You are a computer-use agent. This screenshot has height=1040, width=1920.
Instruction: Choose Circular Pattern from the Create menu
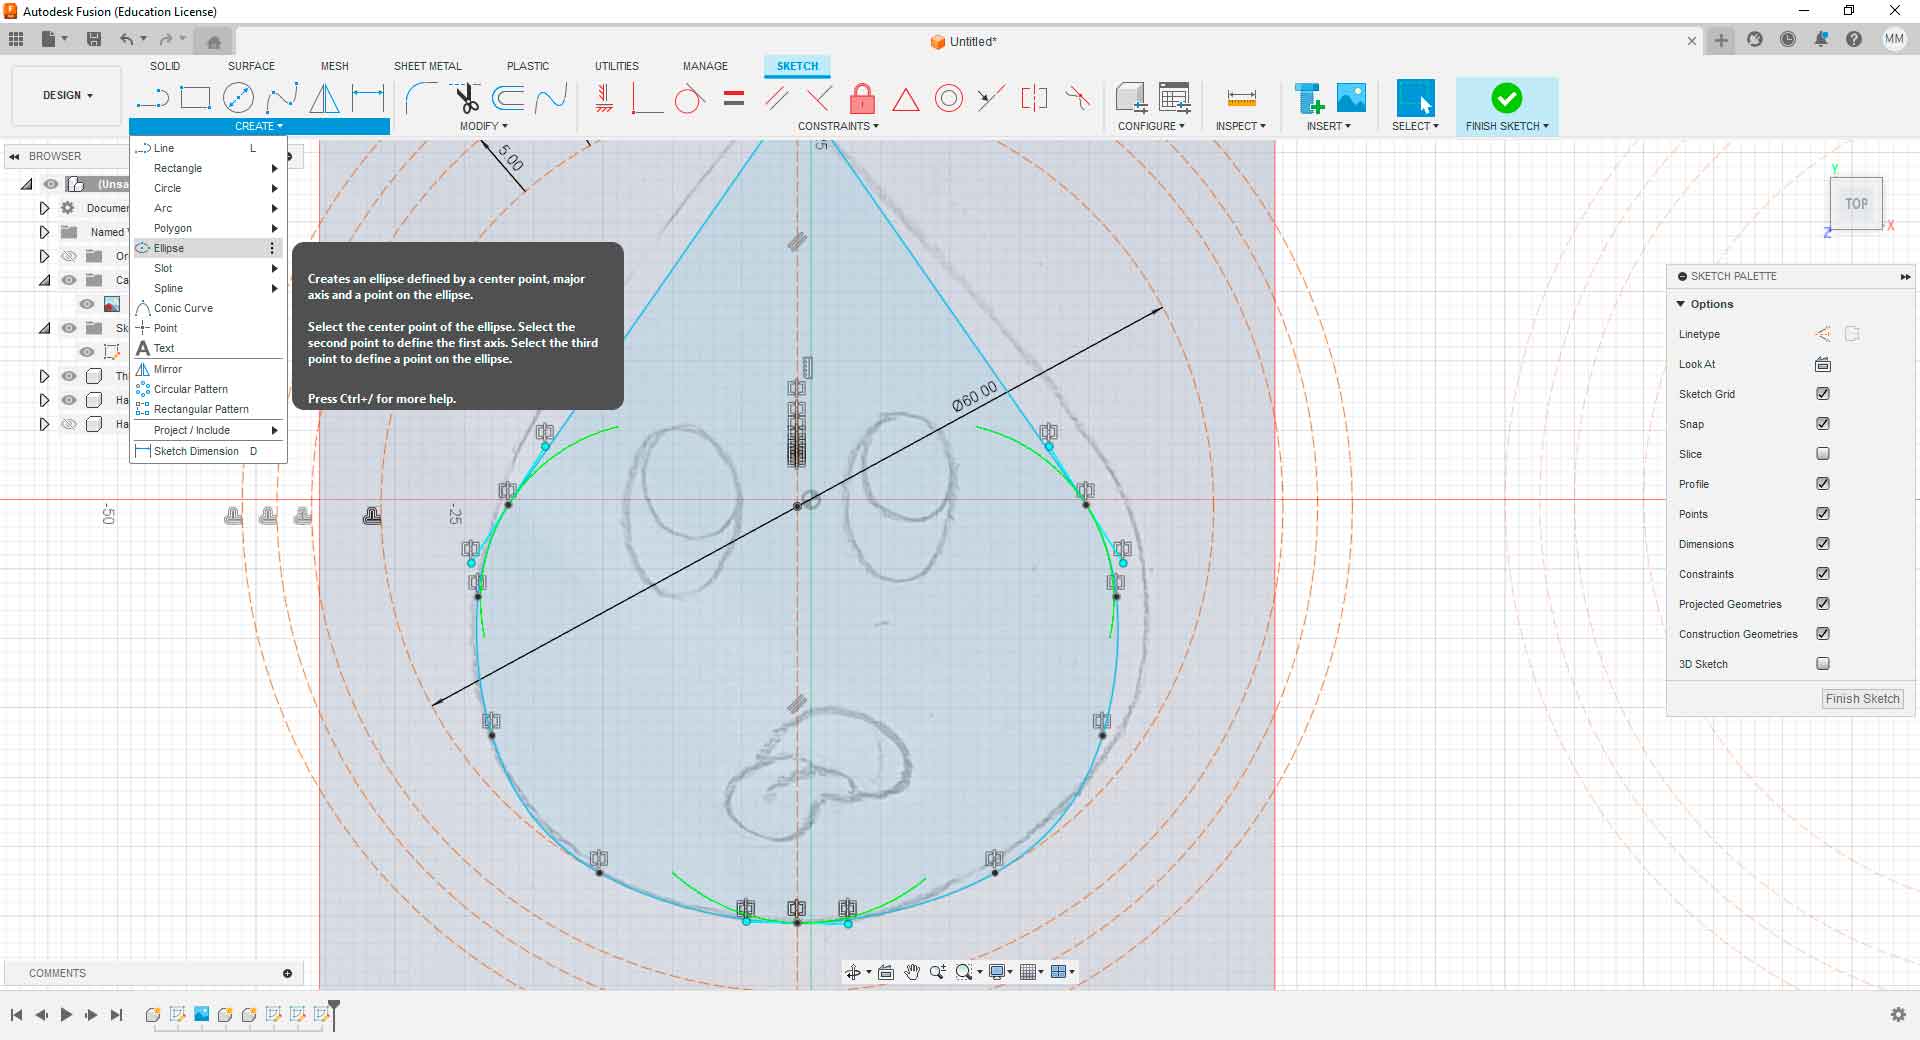pos(208,389)
